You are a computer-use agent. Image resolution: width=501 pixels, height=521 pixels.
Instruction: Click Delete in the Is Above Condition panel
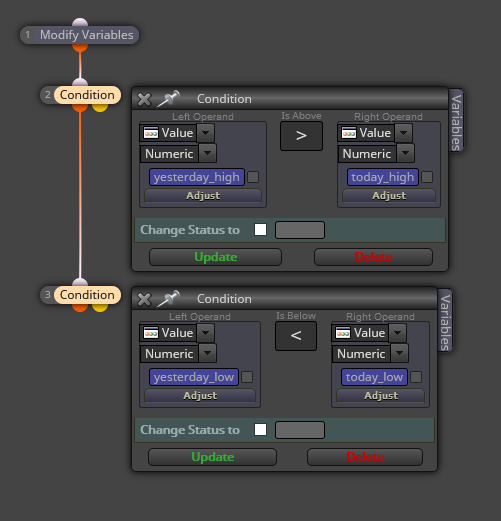coord(373,257)
